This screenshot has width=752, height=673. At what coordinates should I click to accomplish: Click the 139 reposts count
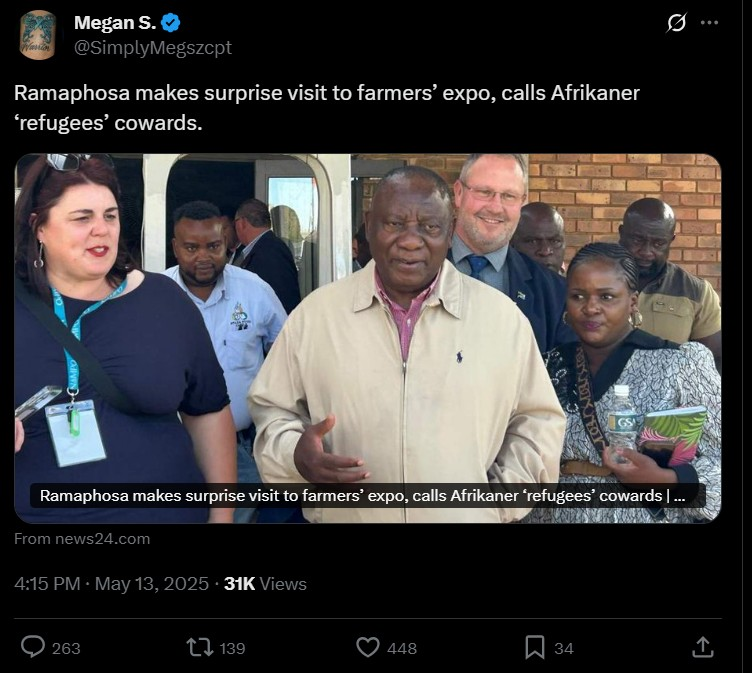pos(232,649)
